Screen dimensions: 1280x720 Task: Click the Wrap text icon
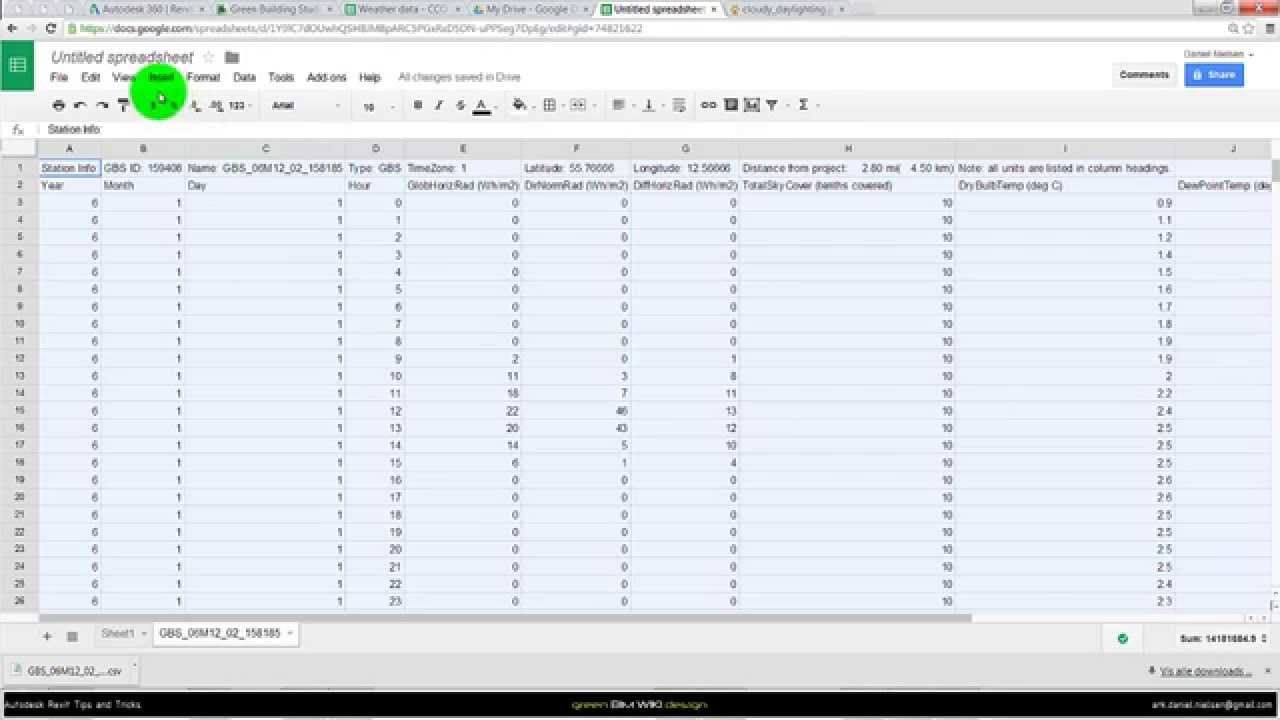[x=679, y=105]
